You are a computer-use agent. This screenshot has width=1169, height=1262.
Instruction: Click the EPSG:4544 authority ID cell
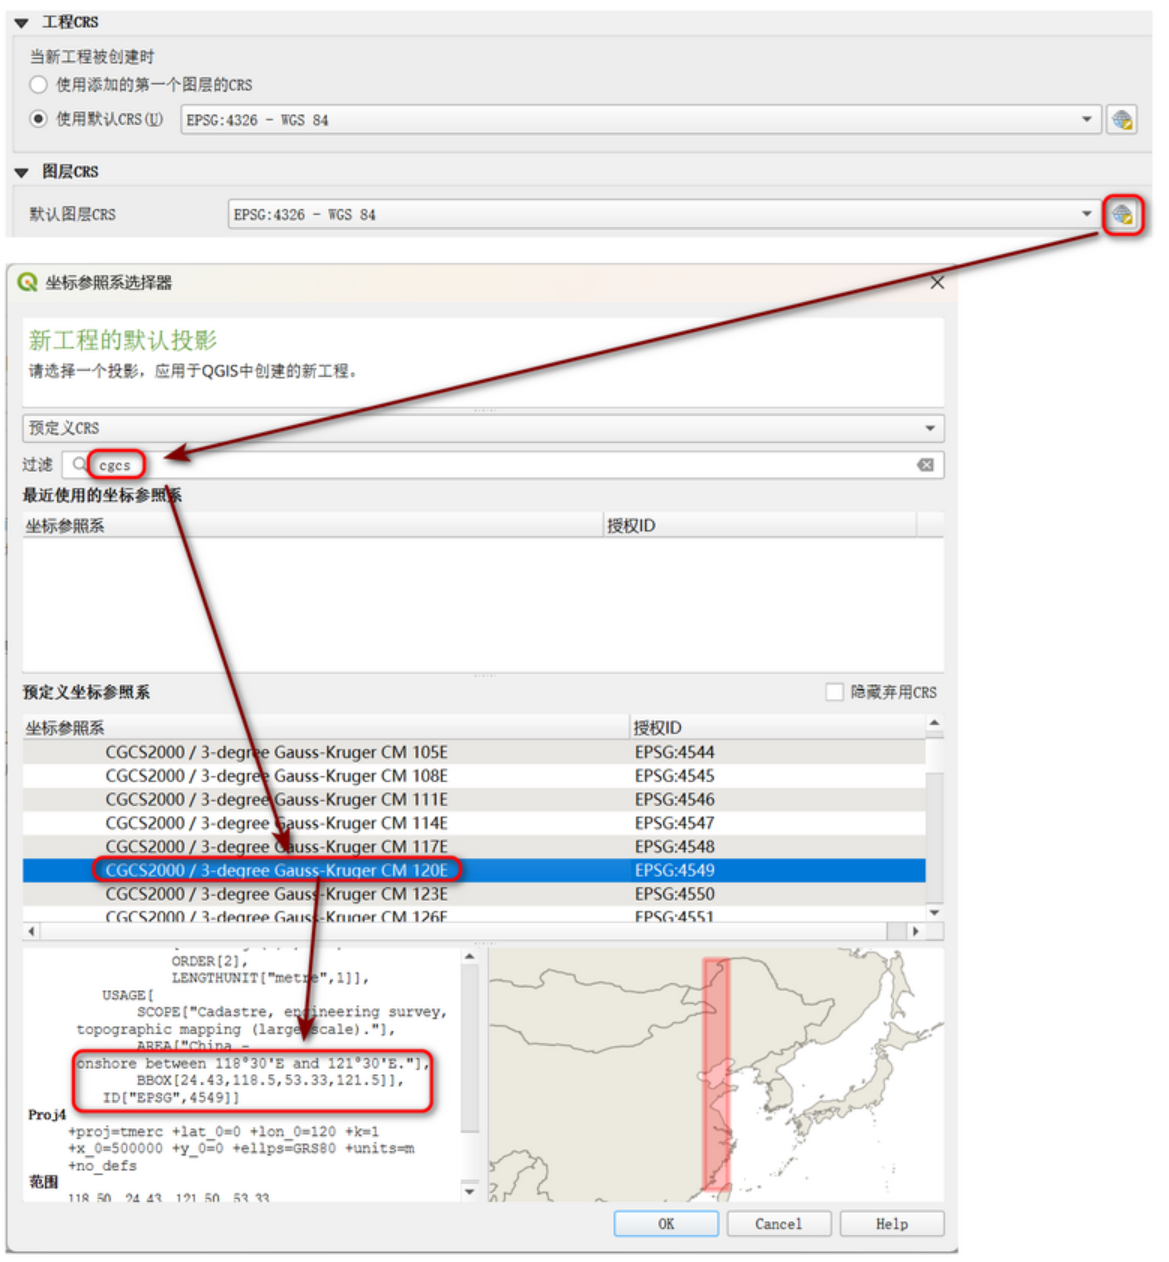[674, 752]
